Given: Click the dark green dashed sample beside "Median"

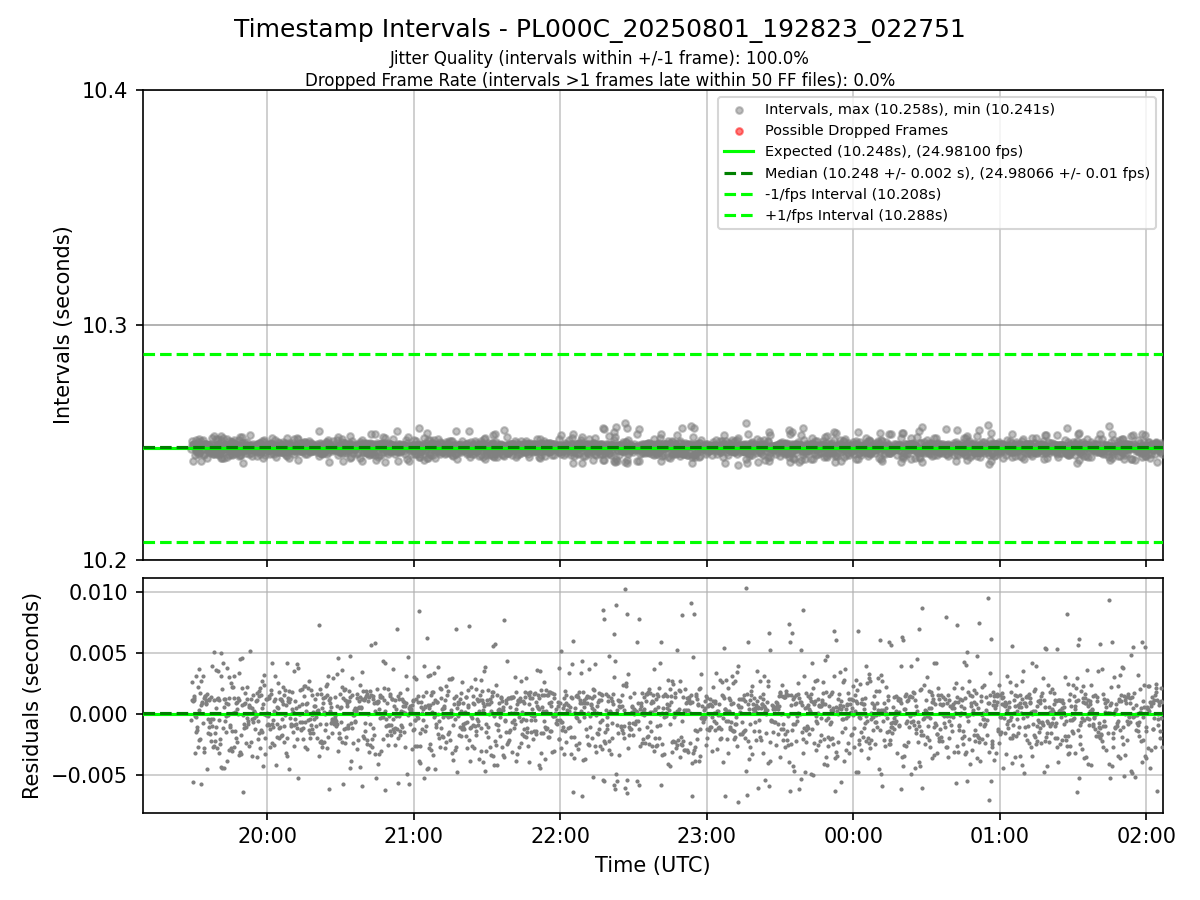Looking at the screenshot, I should [739, 173].
